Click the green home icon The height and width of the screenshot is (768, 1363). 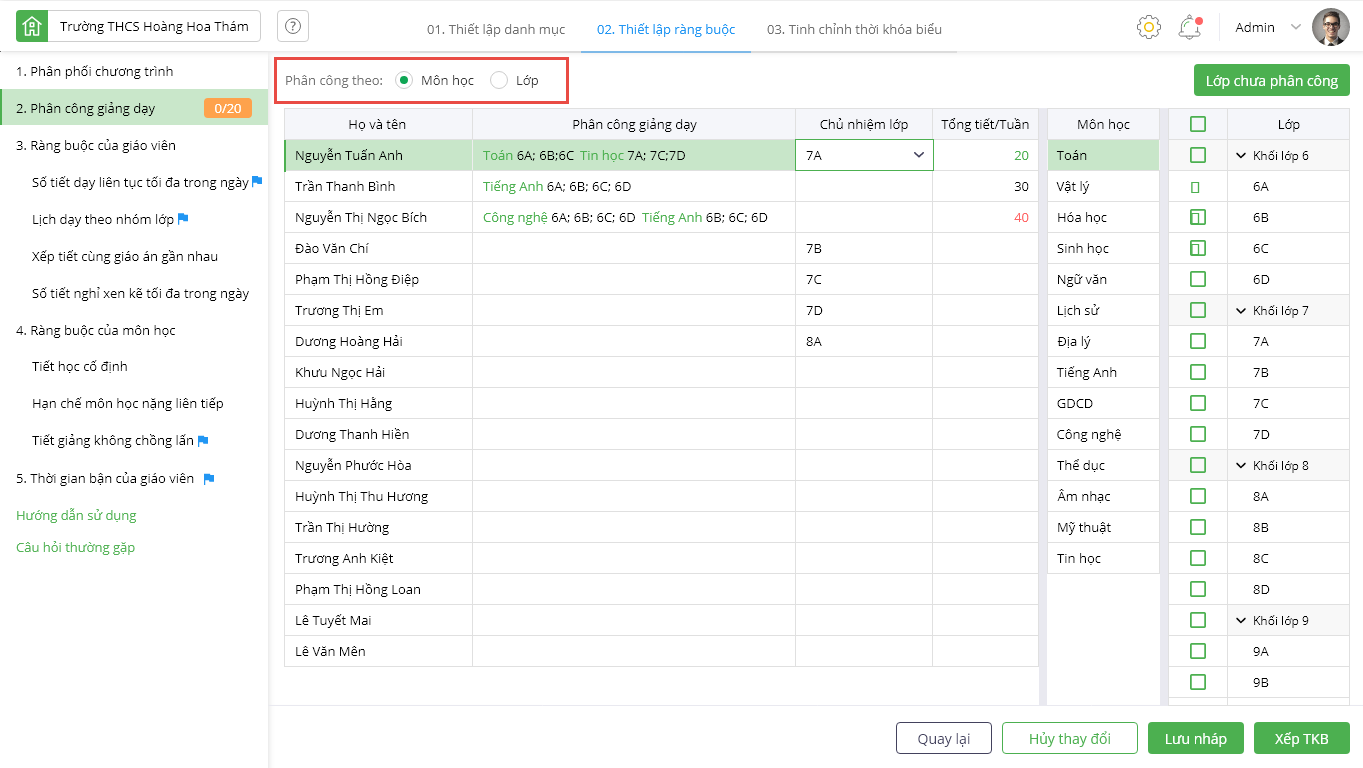pos(32,27)
